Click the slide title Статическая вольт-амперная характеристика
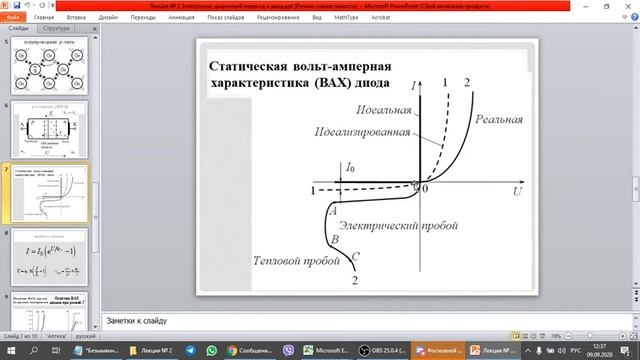Screen dimensions: 640x360 300,74
